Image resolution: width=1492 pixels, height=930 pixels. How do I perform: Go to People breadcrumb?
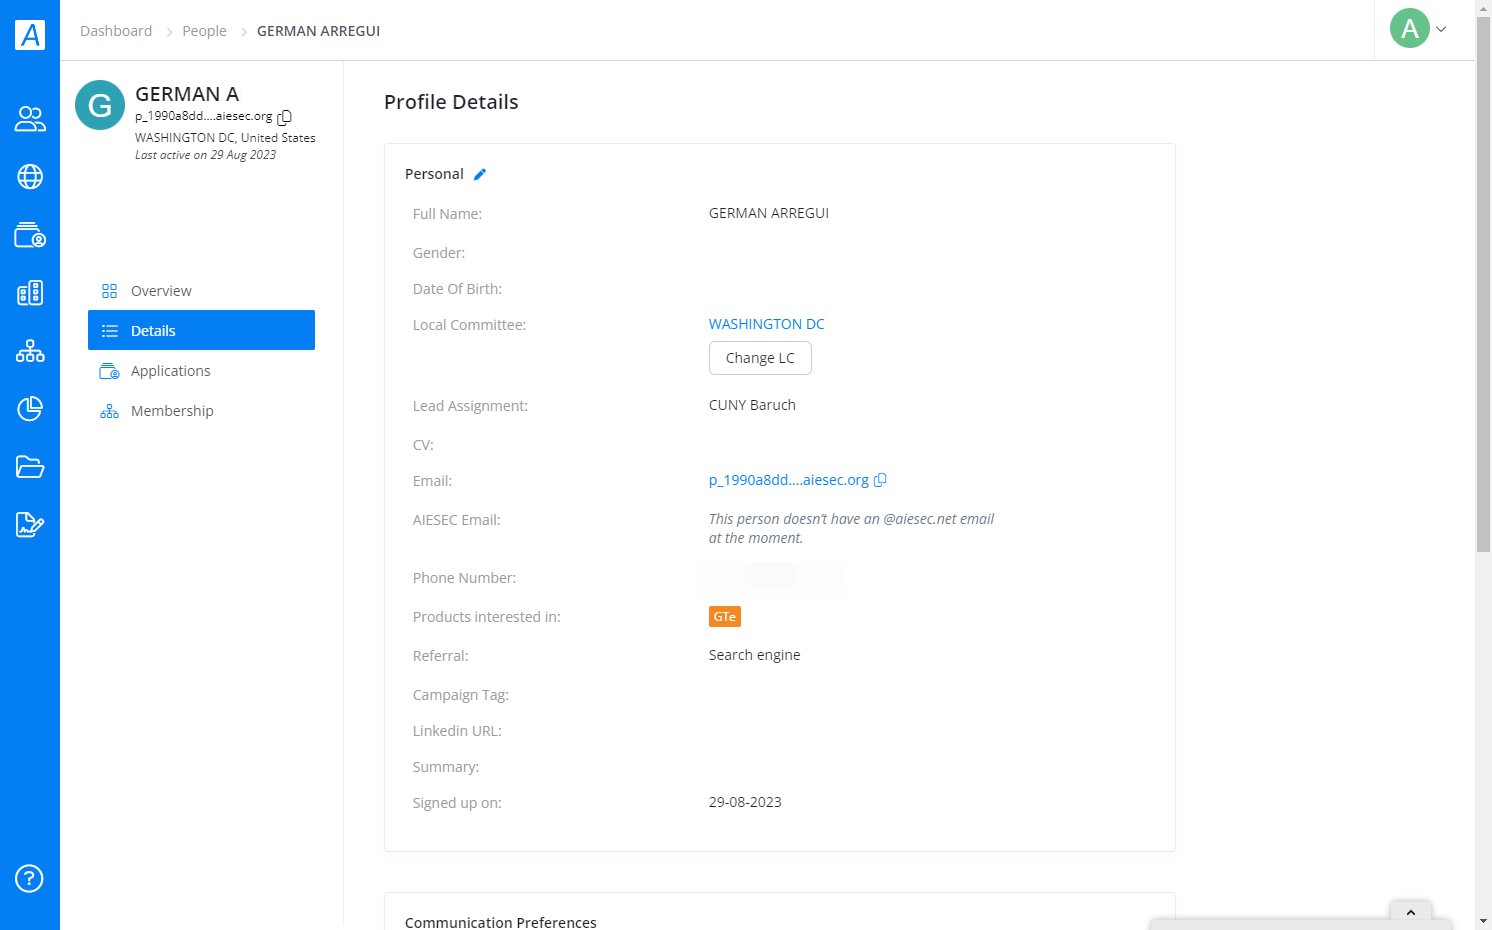pyautogui.click(x=204, y=31)
